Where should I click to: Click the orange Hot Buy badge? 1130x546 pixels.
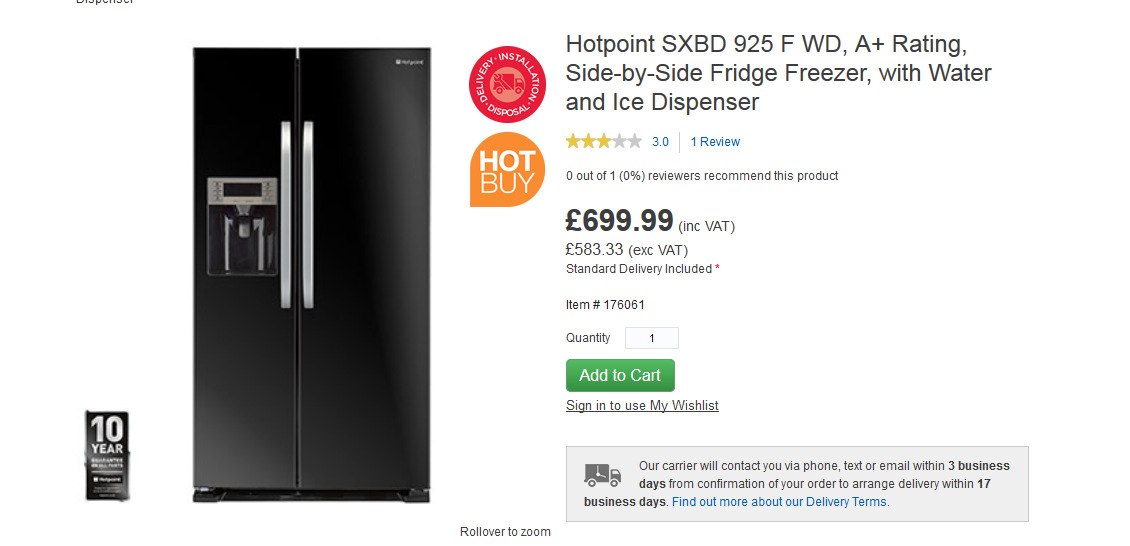[507, 169]
